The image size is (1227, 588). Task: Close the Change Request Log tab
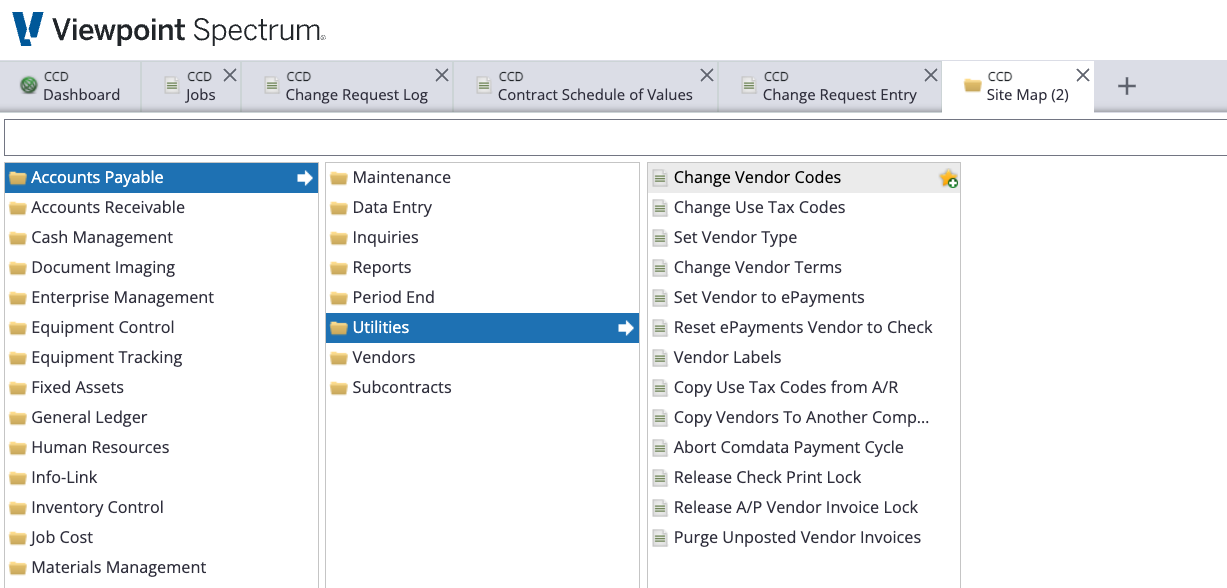(x=441, y=75)
